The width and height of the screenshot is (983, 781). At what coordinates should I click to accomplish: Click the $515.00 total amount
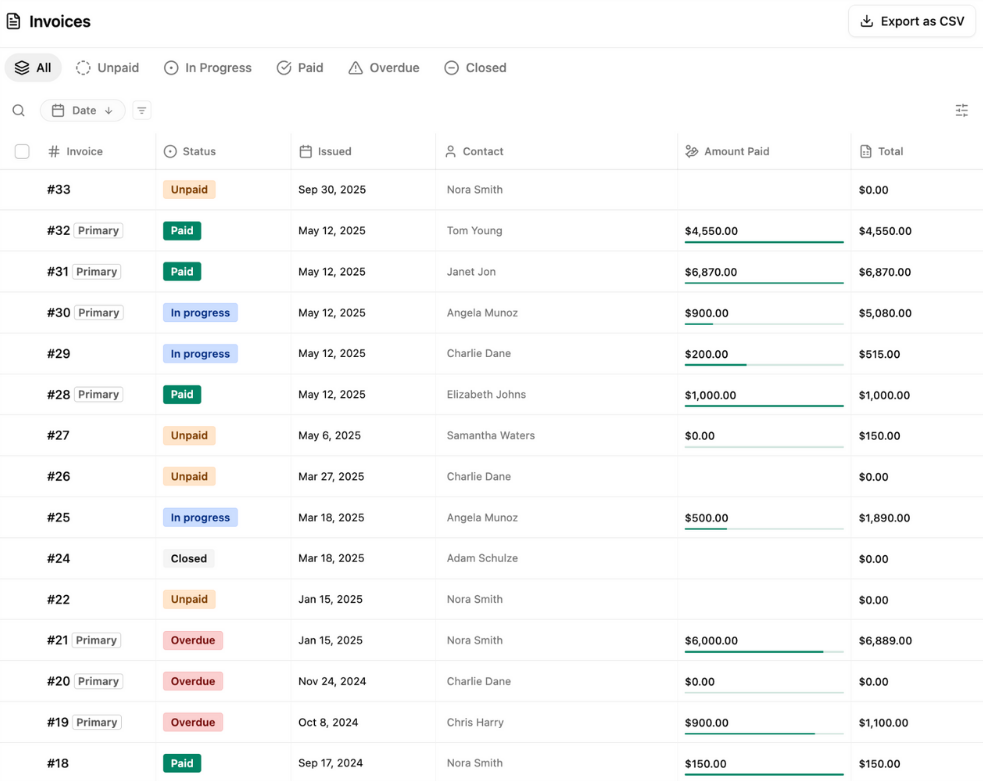tap(879, 354)
